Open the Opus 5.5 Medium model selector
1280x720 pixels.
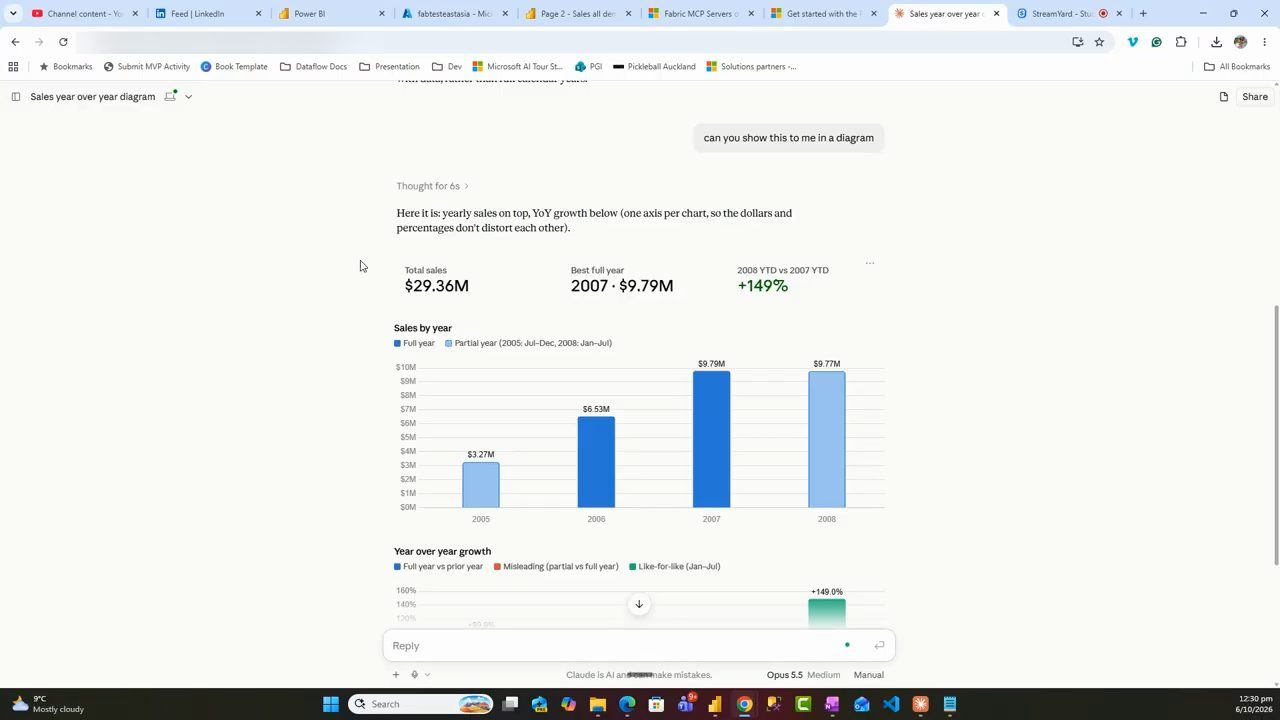pos(803,675)
